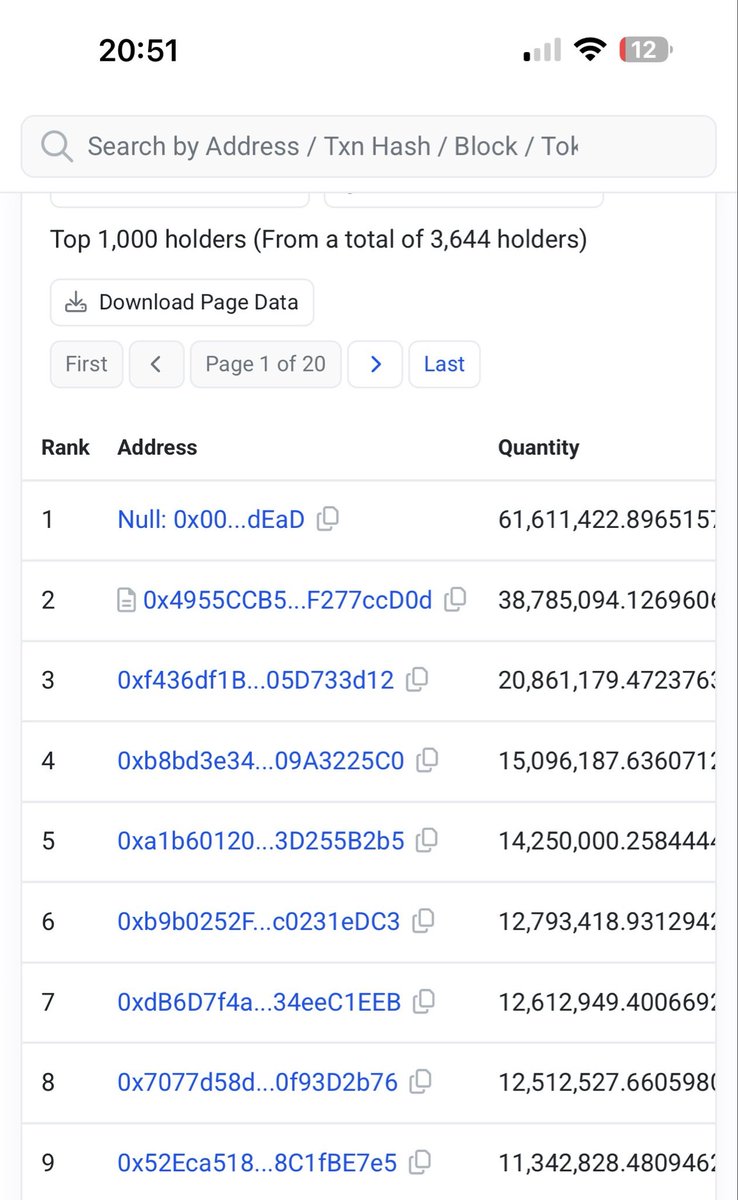Screen dimensions: 738x1200
Task: Open address 0xdB6D7f4a...34eeC1EEB
Action: [x=259, y=1002]
